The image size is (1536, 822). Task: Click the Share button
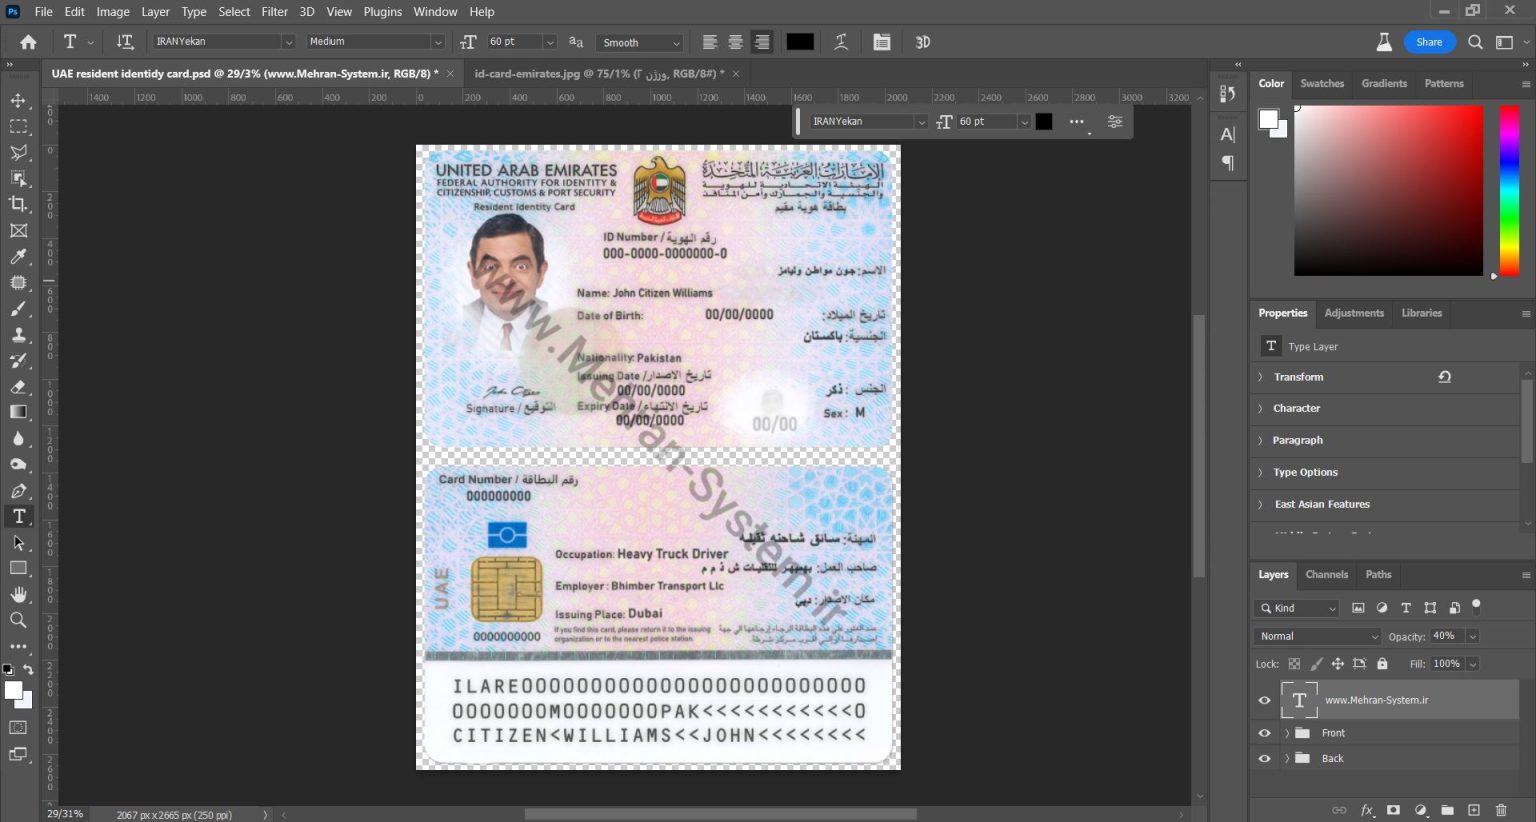(x=1430, y=41)
